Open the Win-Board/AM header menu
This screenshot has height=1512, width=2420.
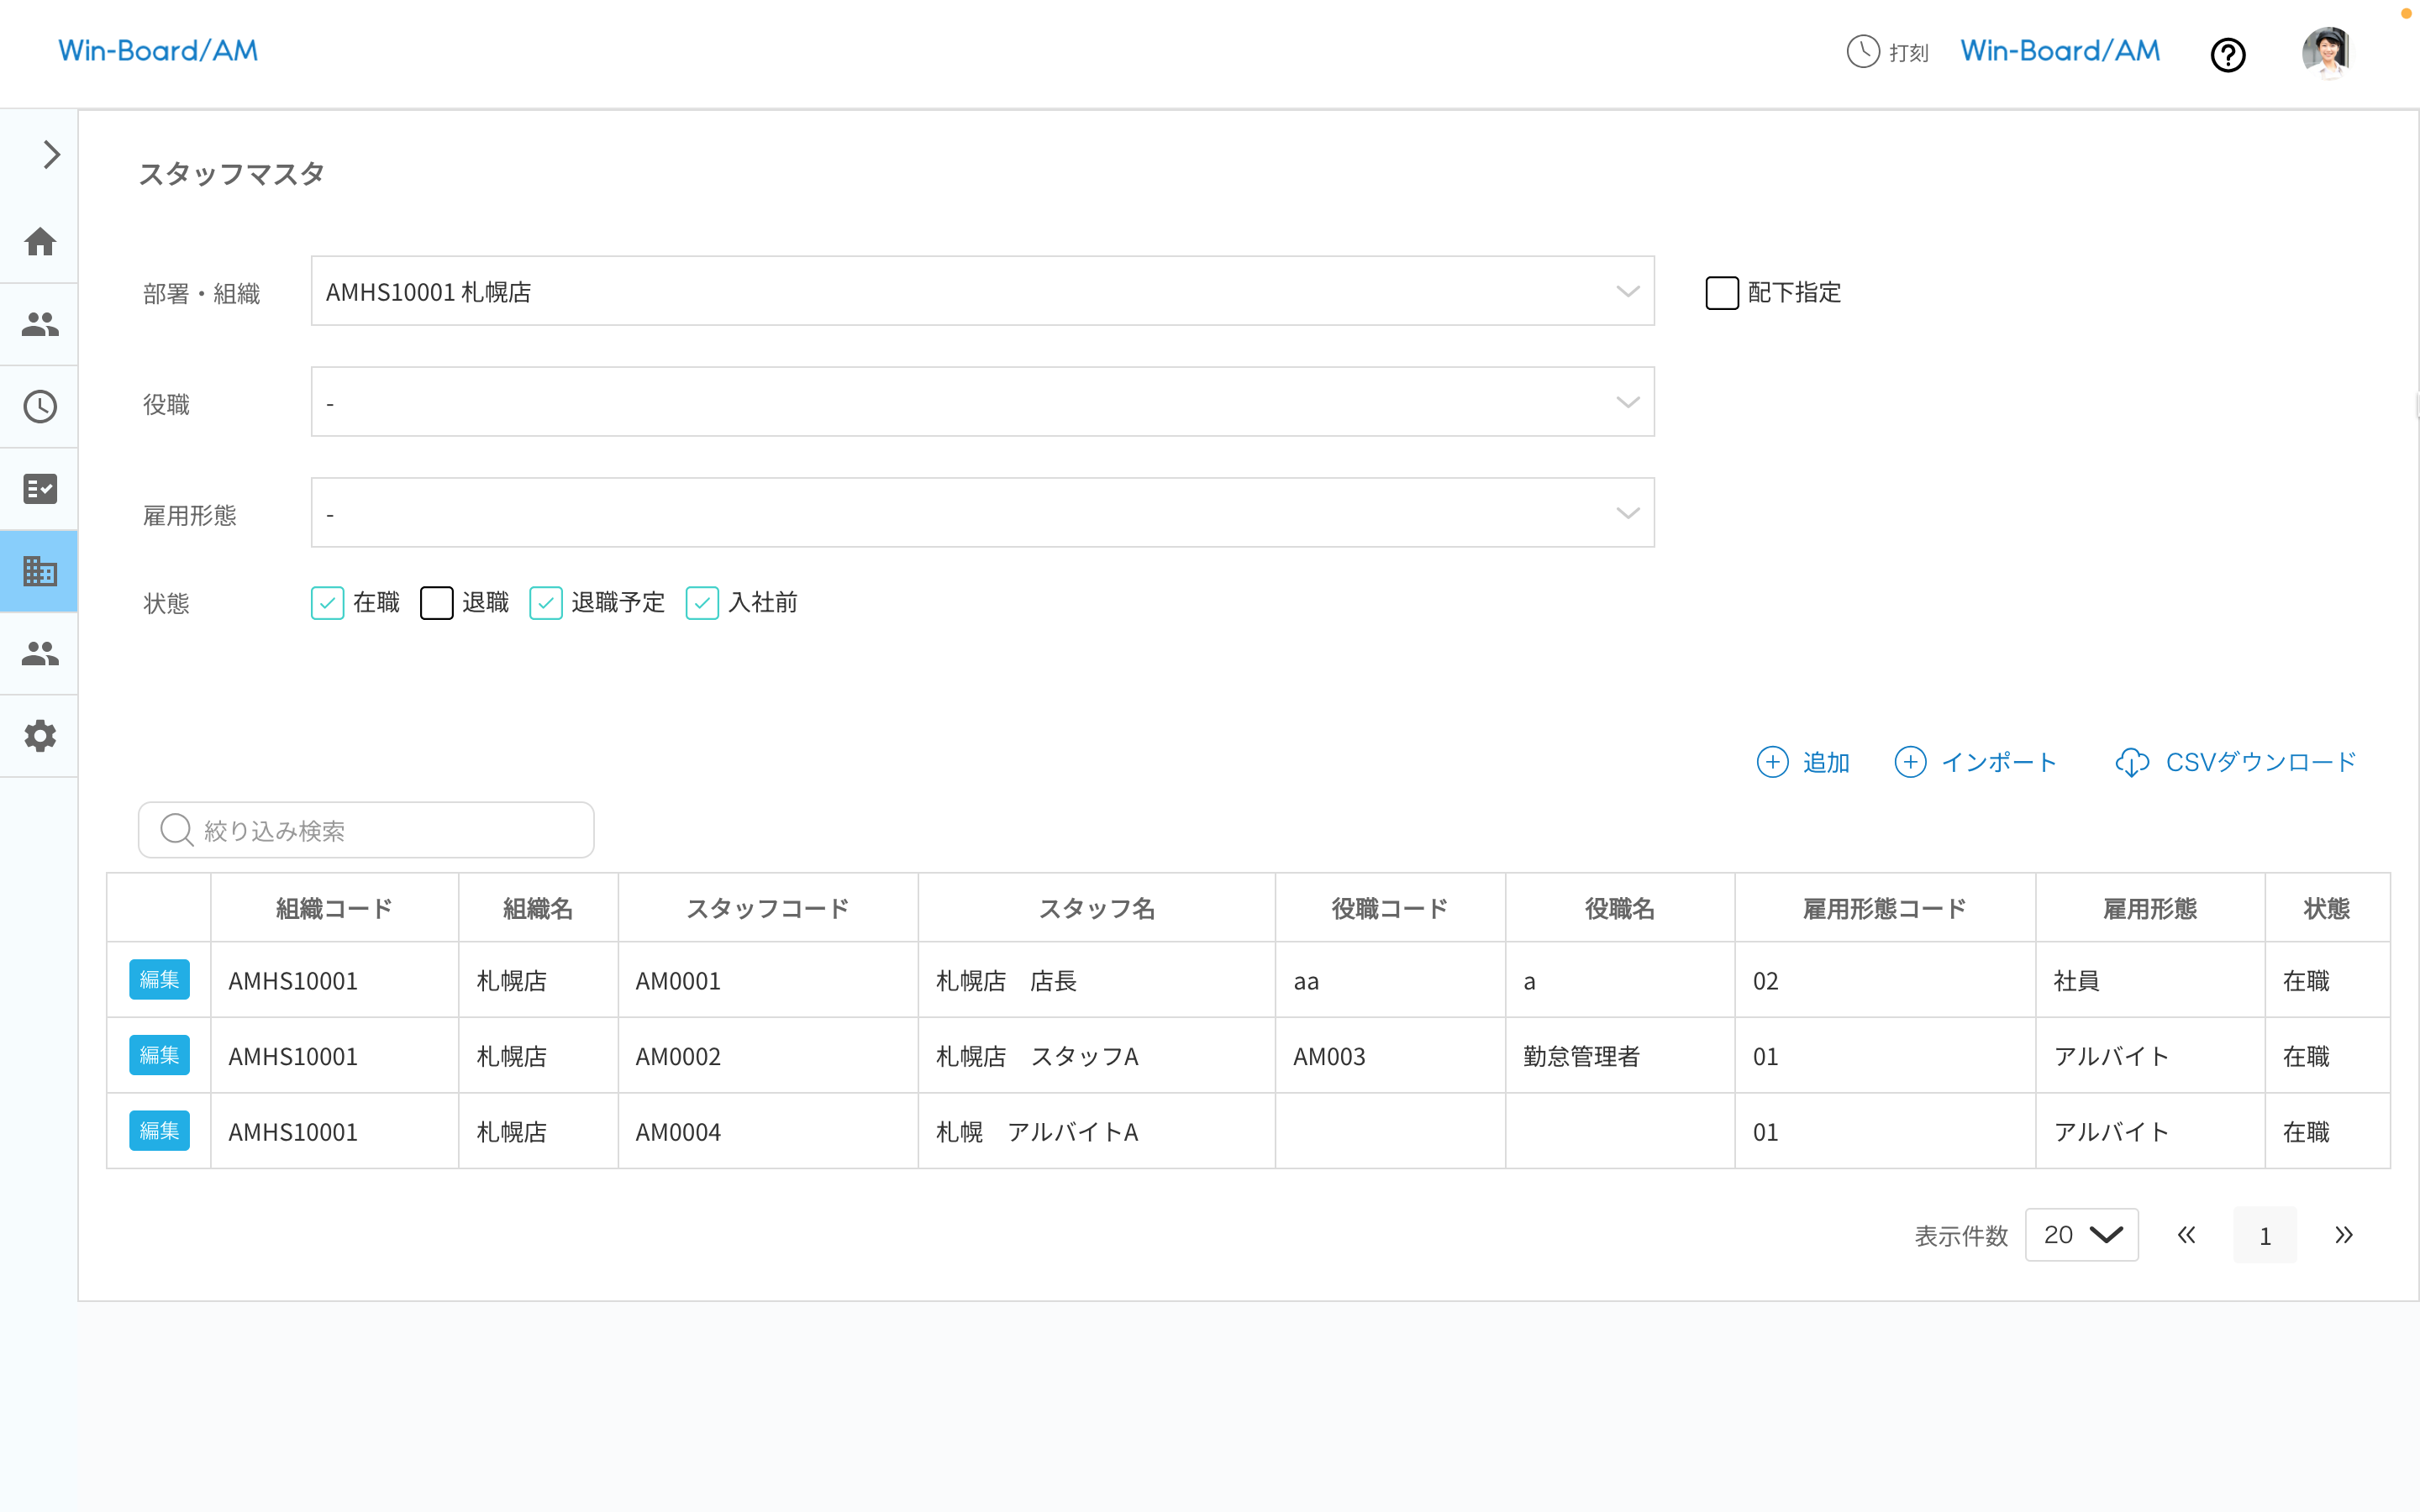[2058, 50]
